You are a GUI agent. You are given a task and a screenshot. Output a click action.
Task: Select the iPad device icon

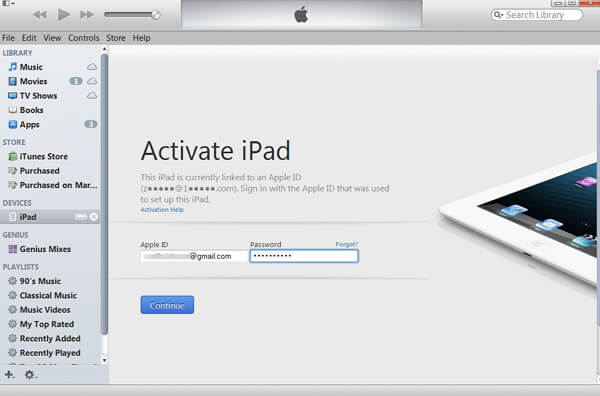pos(13,217)
